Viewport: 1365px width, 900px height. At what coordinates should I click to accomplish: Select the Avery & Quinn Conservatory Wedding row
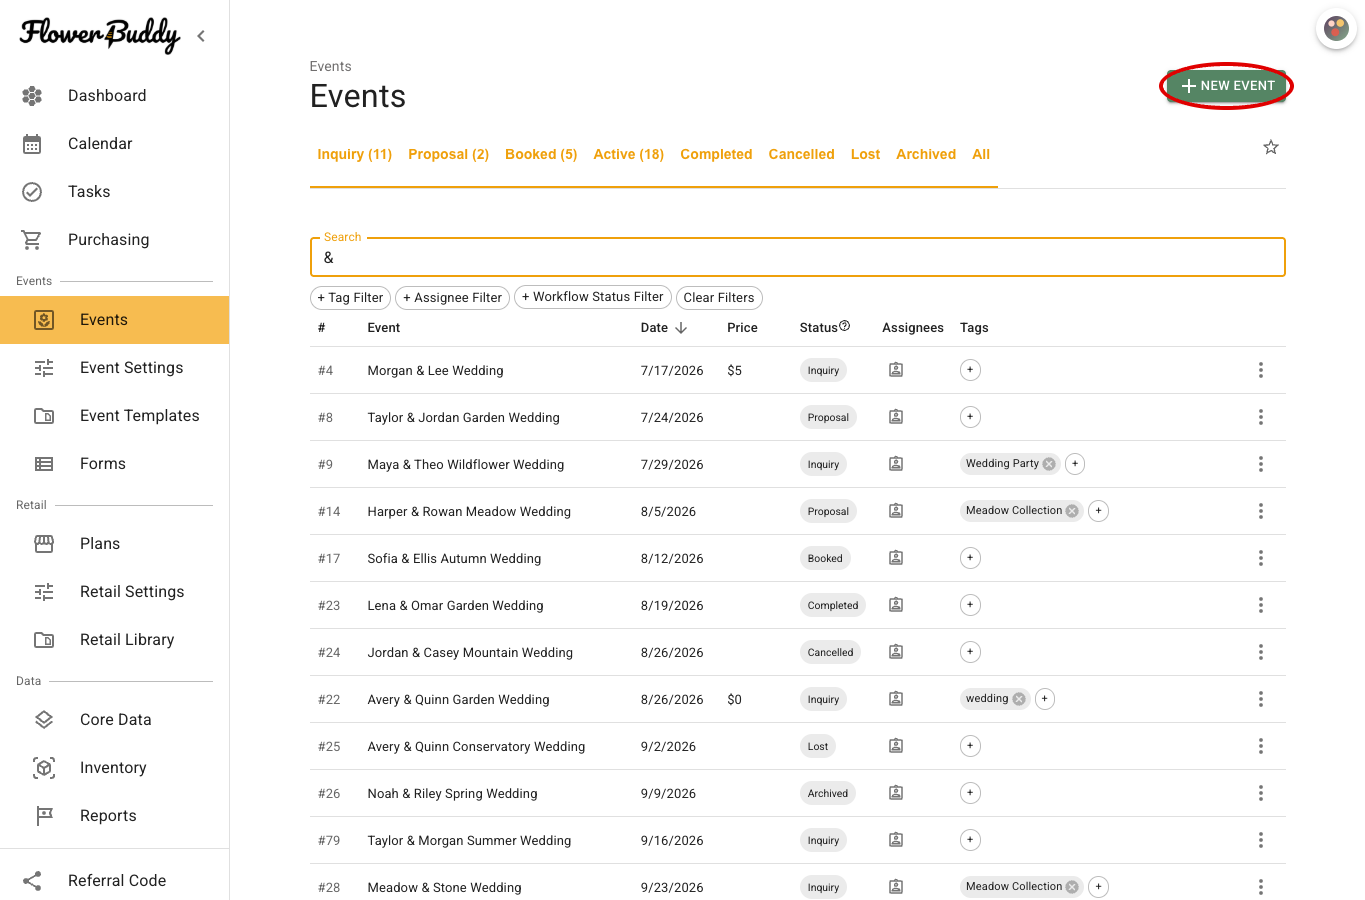pos(797,746)
